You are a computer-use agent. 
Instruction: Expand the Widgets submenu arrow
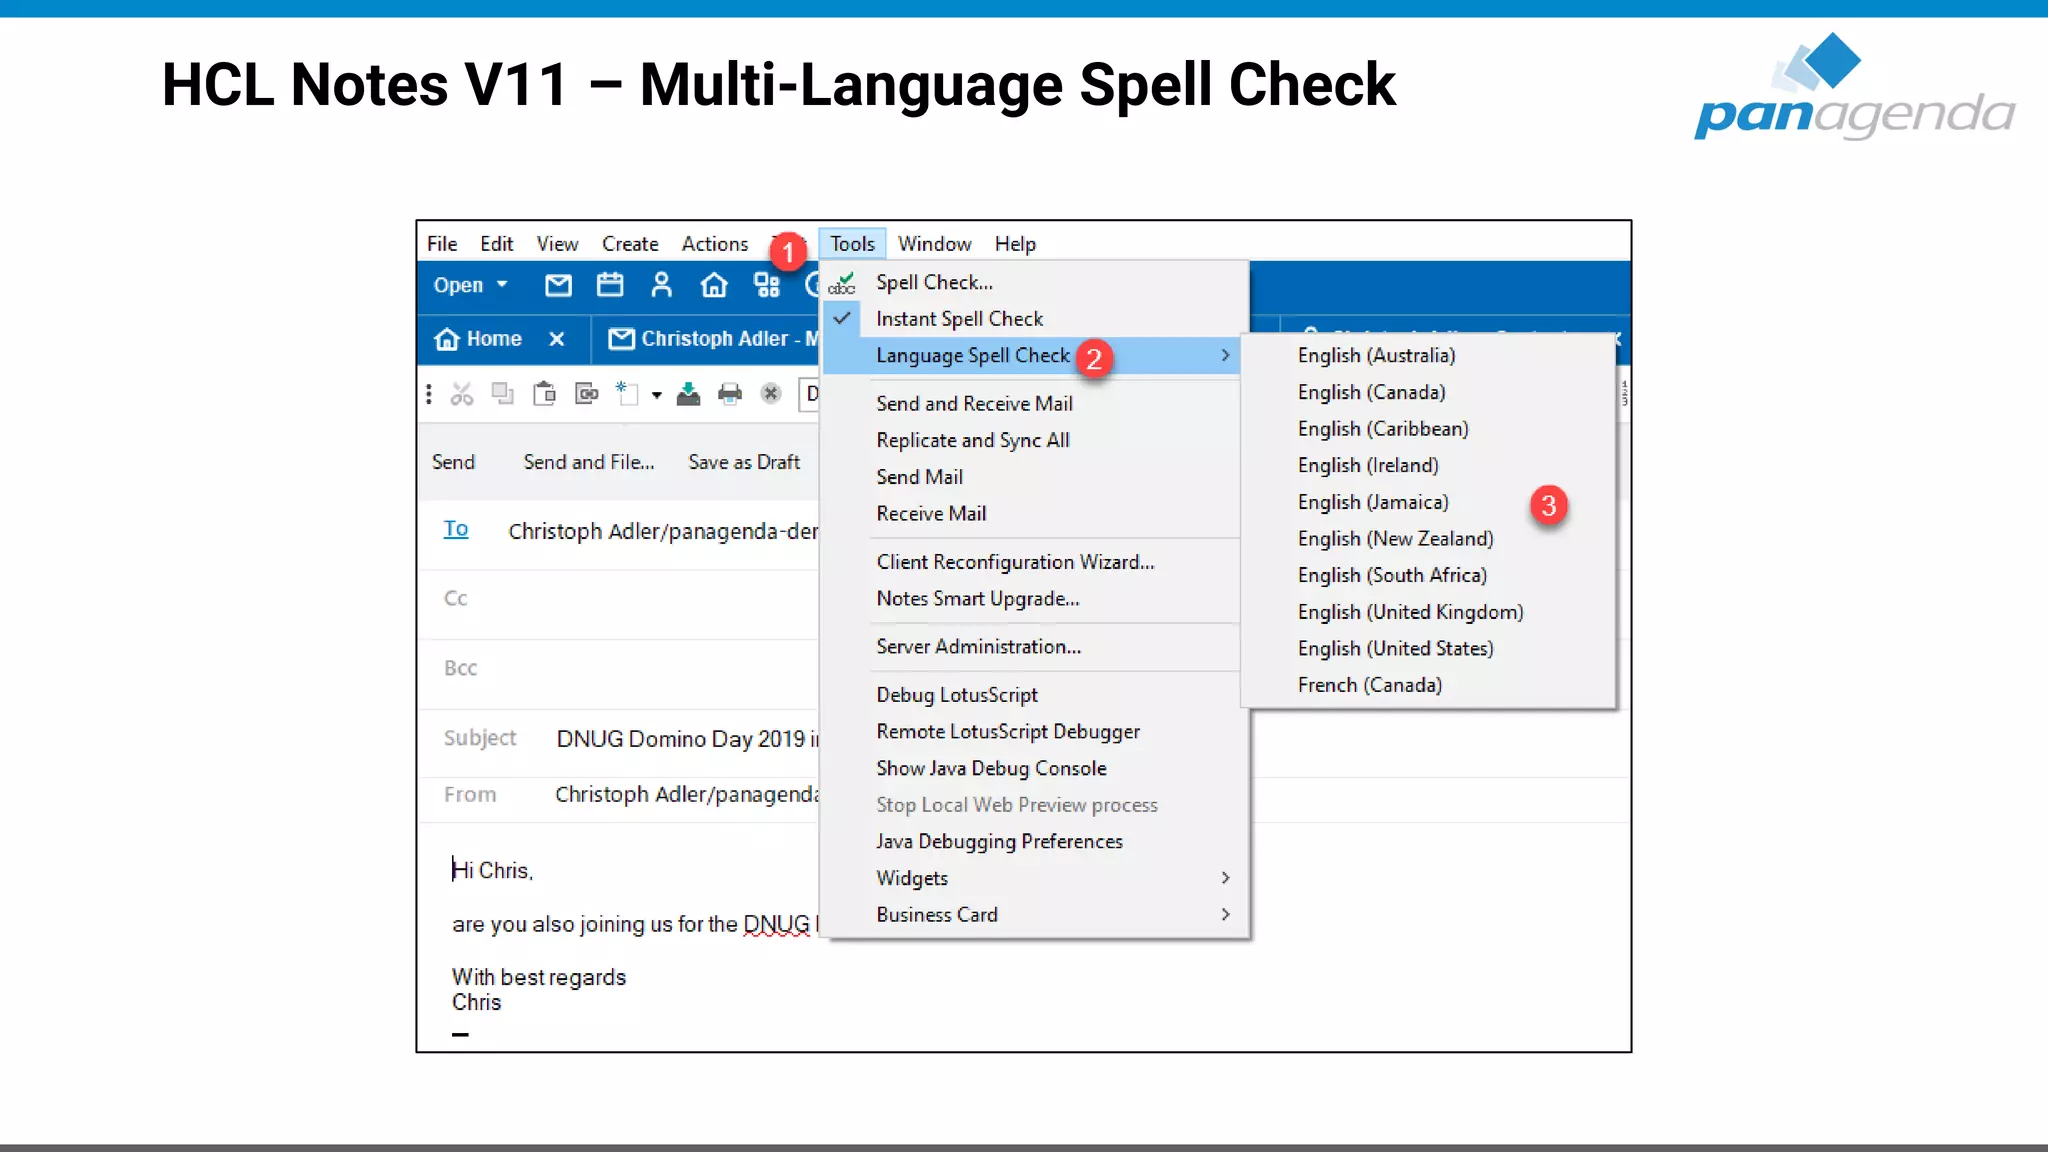point(1225,878)
